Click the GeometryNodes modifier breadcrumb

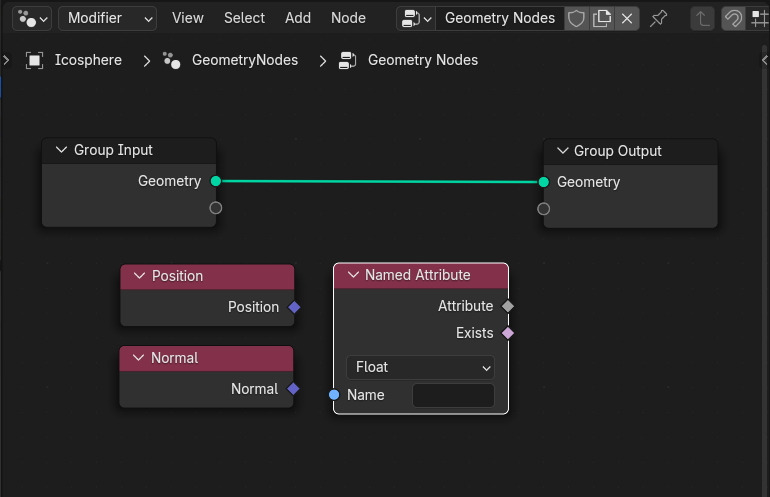pos(245,60)
